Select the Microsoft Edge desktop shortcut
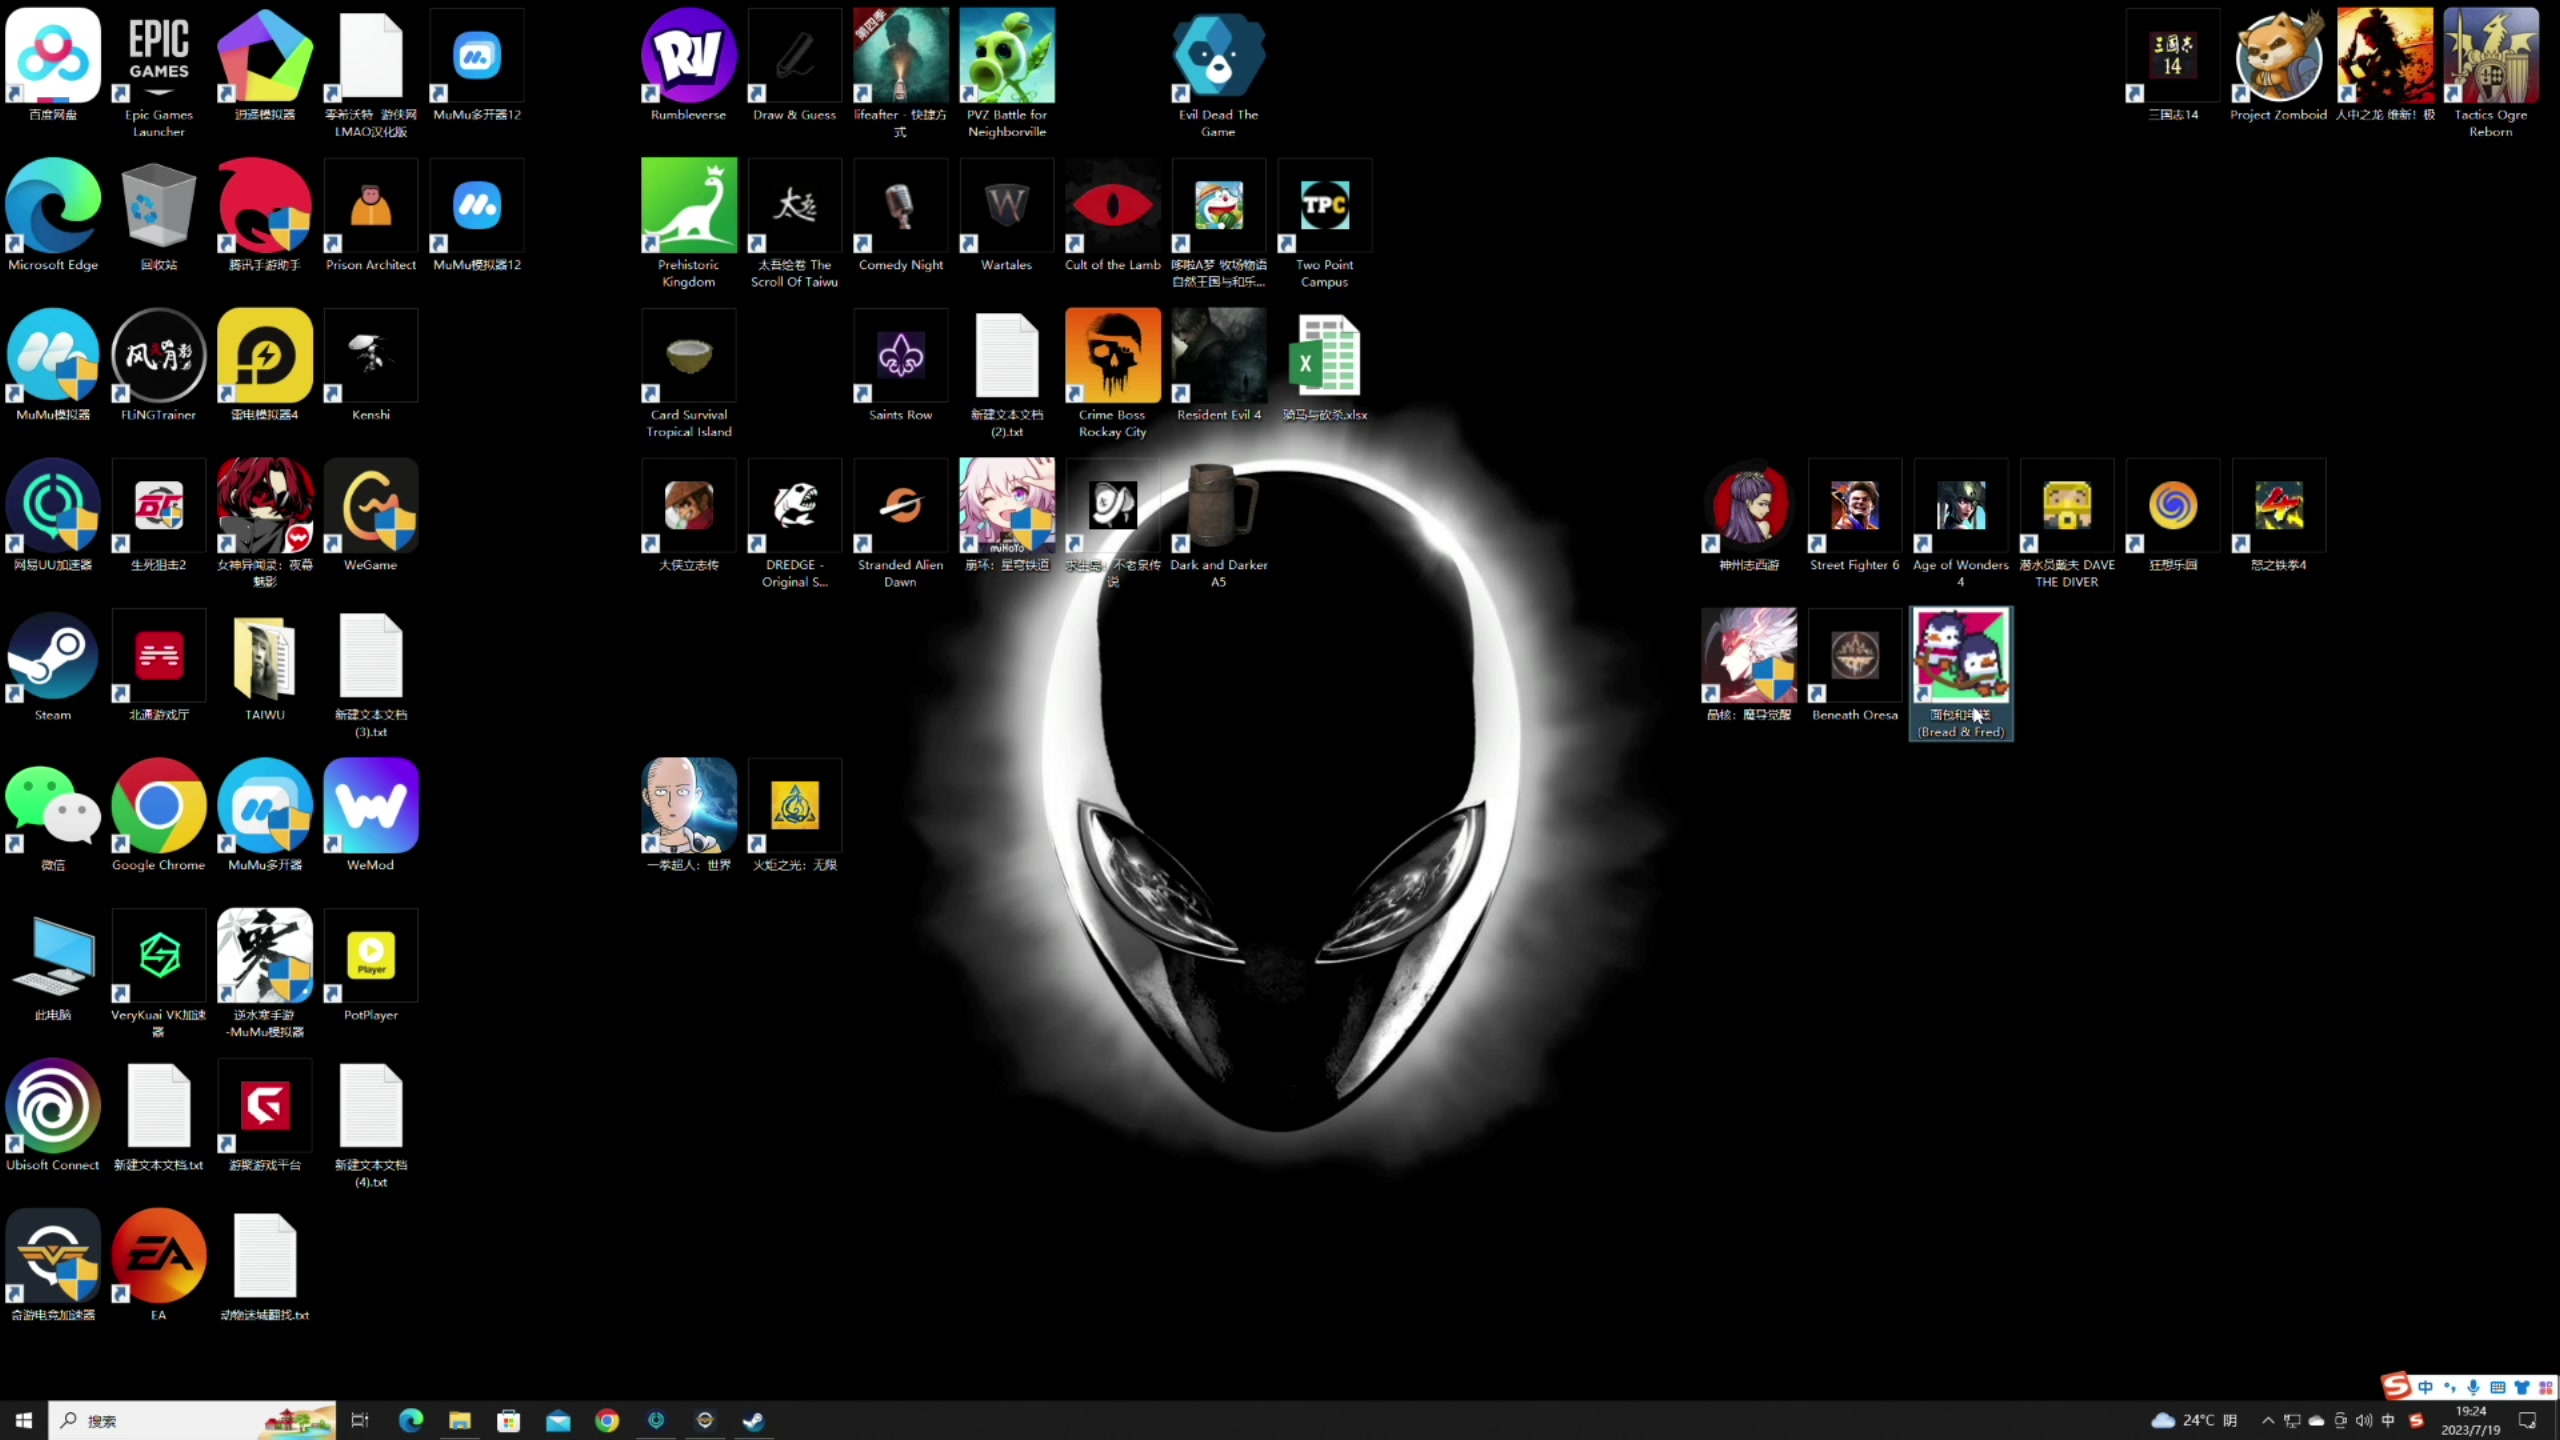2560x1440 pixels. [53, 215]
